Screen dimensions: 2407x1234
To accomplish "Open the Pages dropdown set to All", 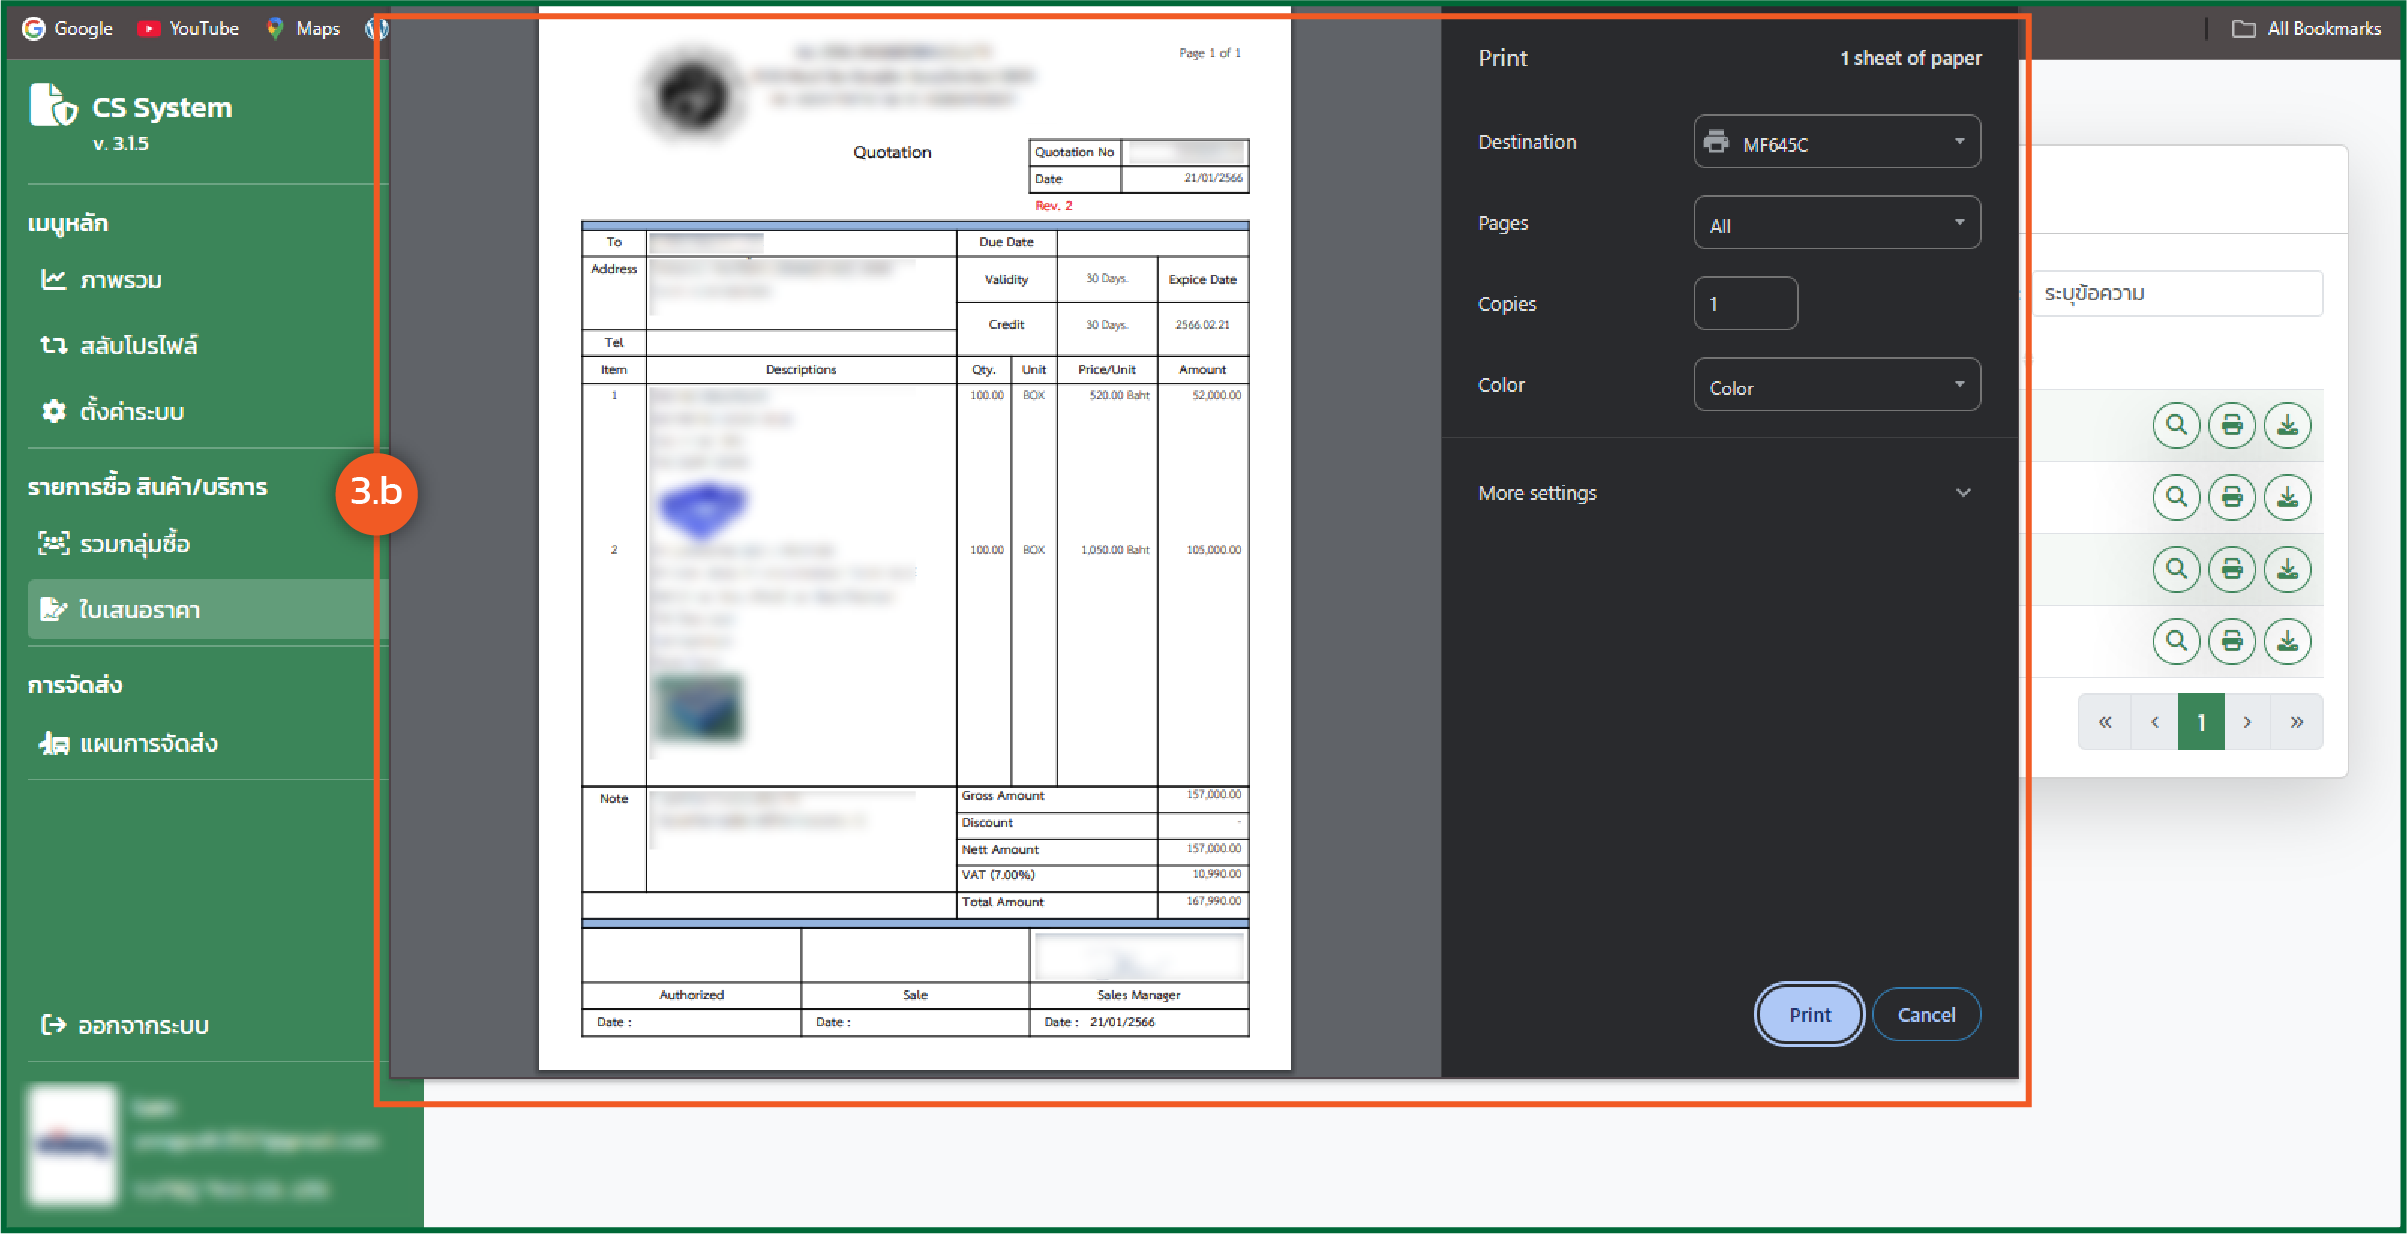I will pos(1836,224).
